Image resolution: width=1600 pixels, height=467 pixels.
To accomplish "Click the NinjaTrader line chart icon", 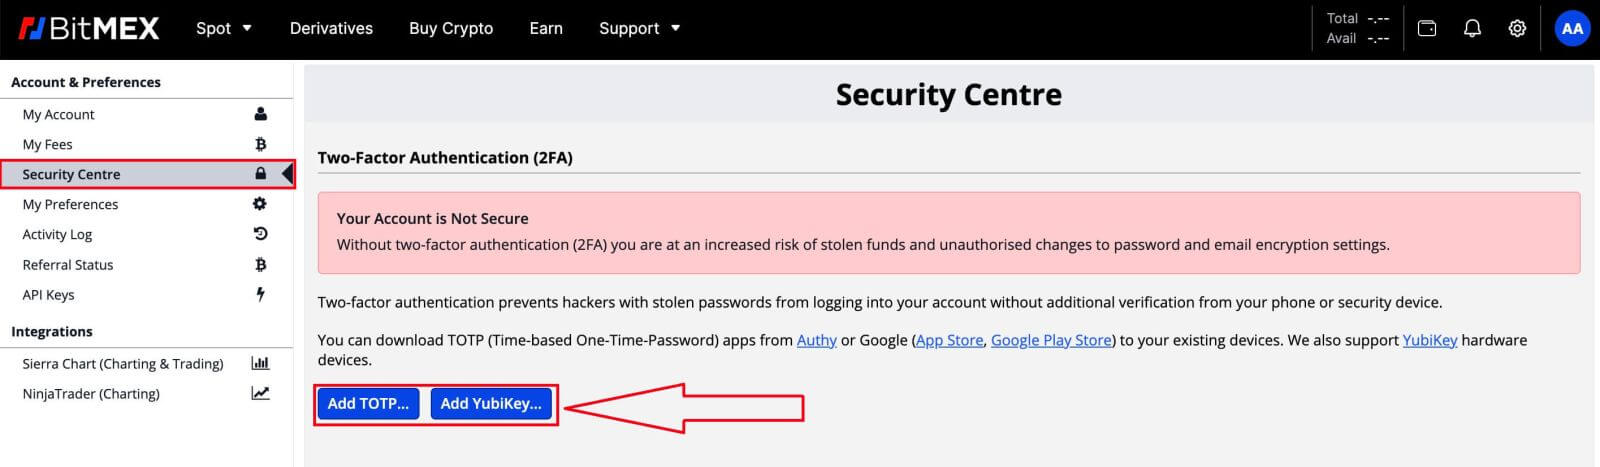I will (260, 393).
